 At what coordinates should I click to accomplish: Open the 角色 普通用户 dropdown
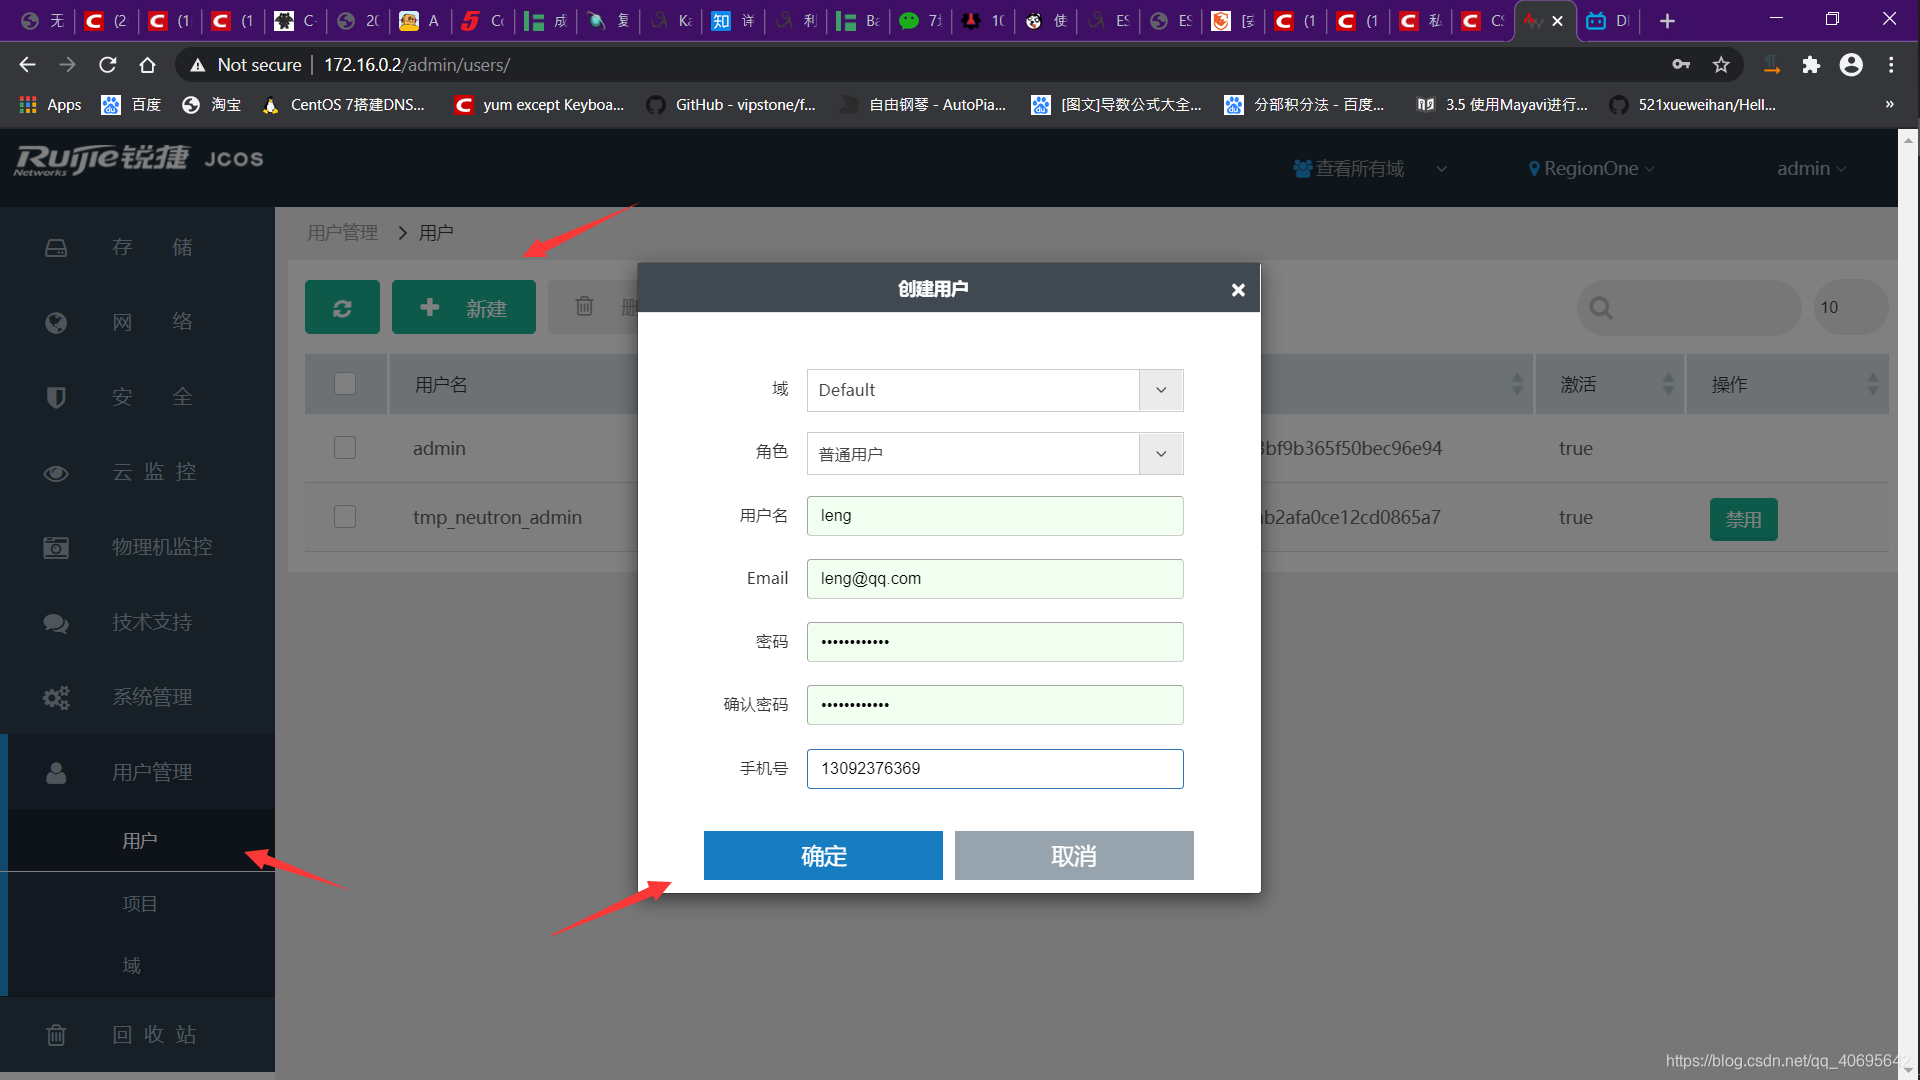click(995, 454)
